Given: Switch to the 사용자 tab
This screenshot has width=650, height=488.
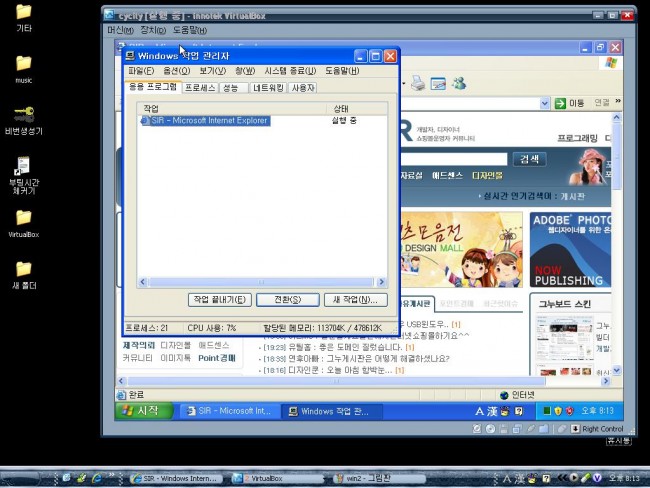Looking at the screenshot, I should tap(303, 88).
